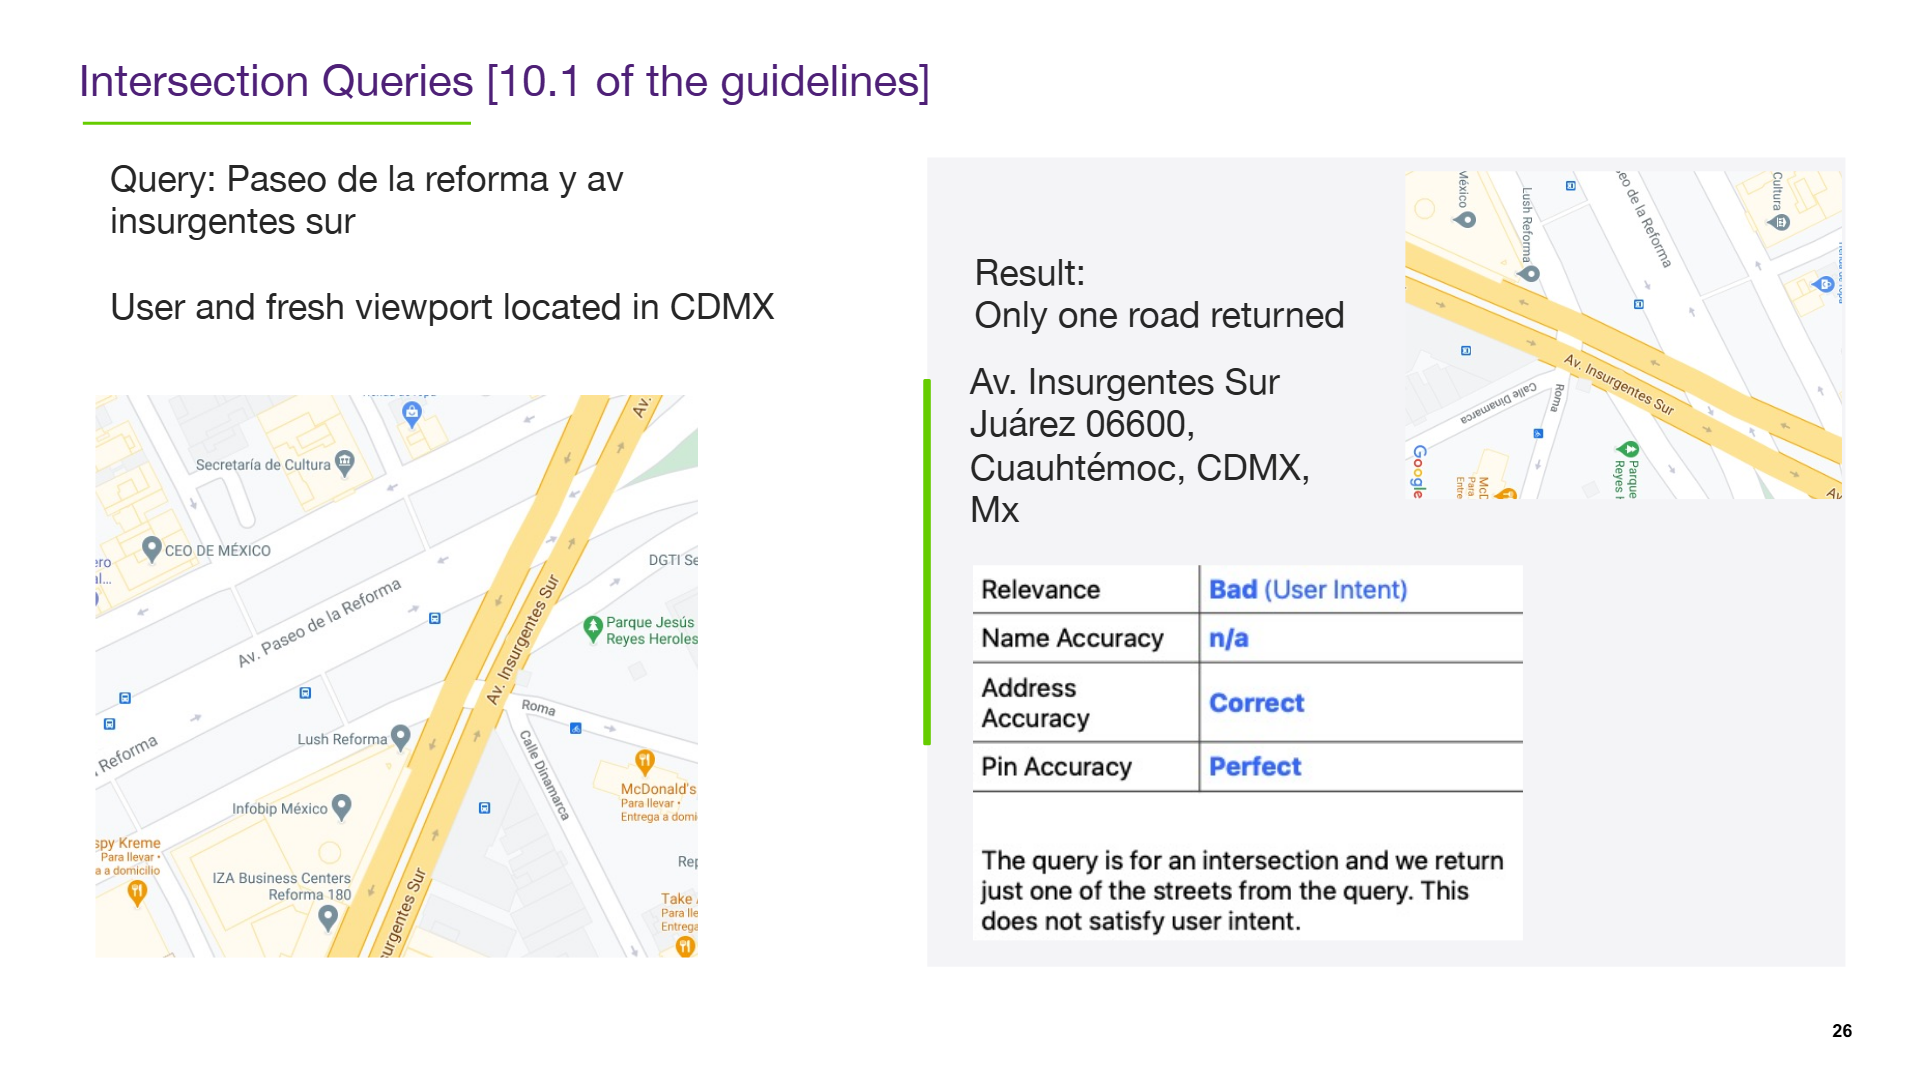Click the McDonald's restaurant marker

point(645,763)
